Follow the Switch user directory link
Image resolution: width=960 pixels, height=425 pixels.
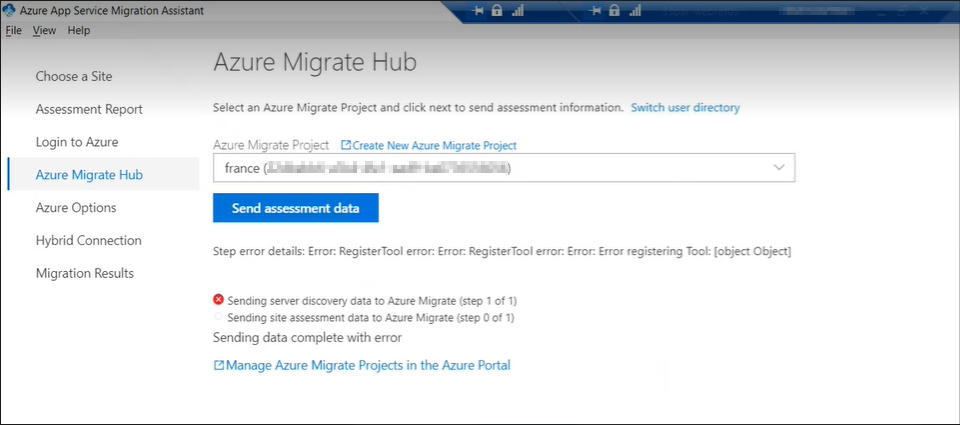coord(685,107)
